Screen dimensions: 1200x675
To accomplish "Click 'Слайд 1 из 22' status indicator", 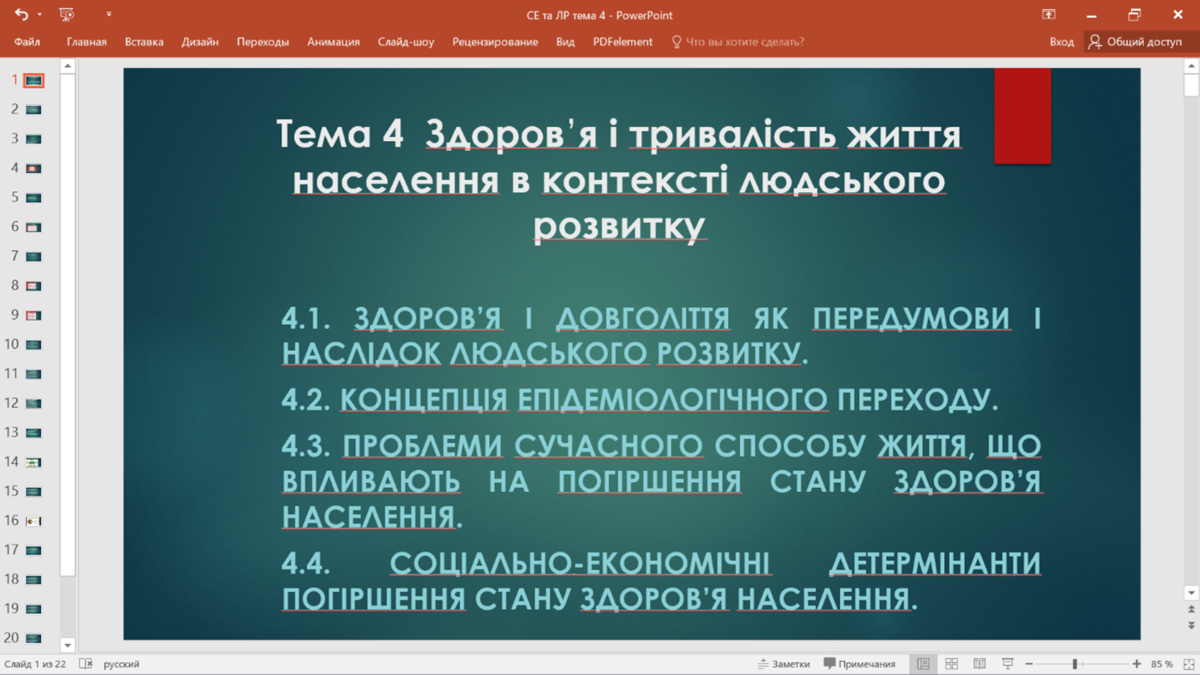I will [x=35, y=664].
